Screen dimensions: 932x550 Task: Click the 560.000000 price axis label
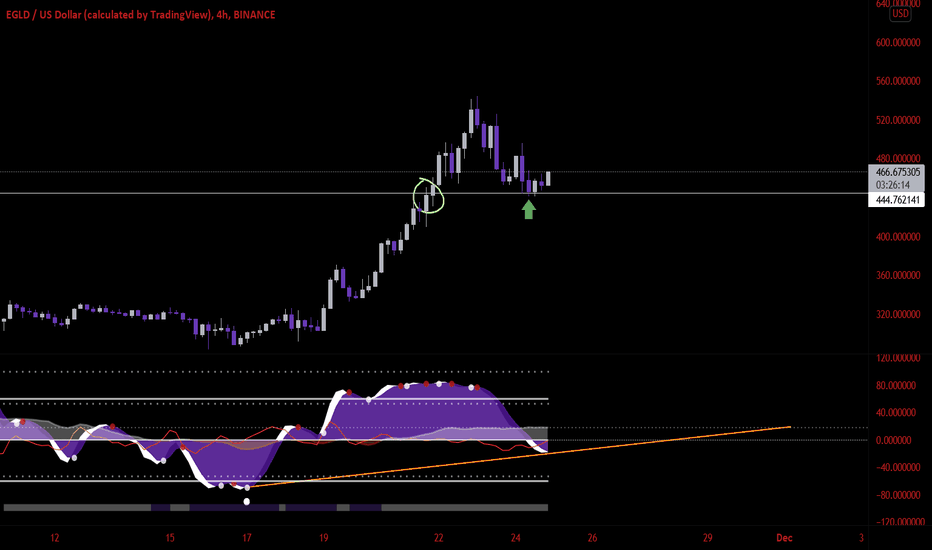click(898, 81)
